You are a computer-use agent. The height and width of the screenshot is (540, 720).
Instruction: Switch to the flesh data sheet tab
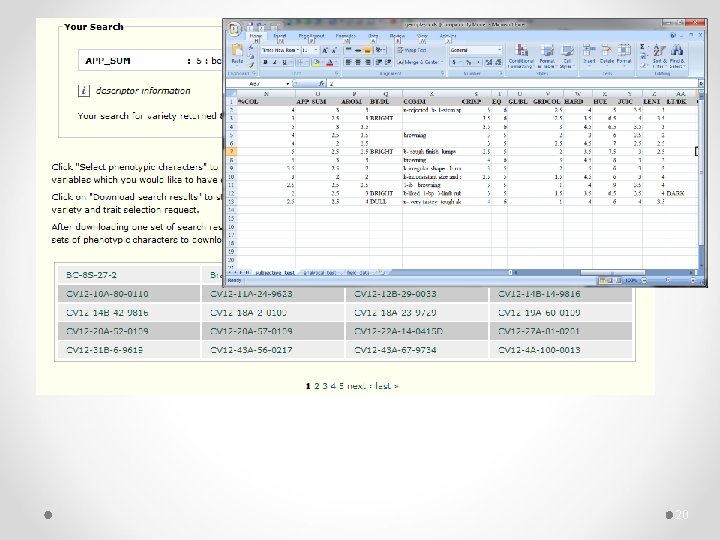358,273
